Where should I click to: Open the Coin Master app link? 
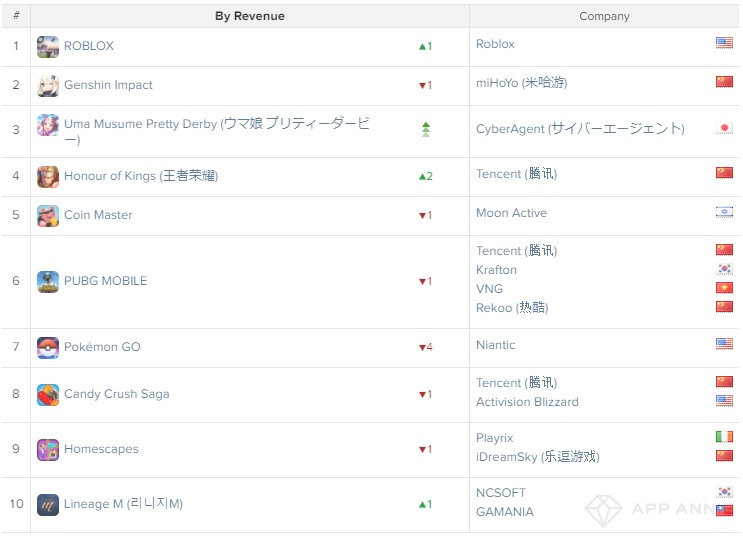98,215
